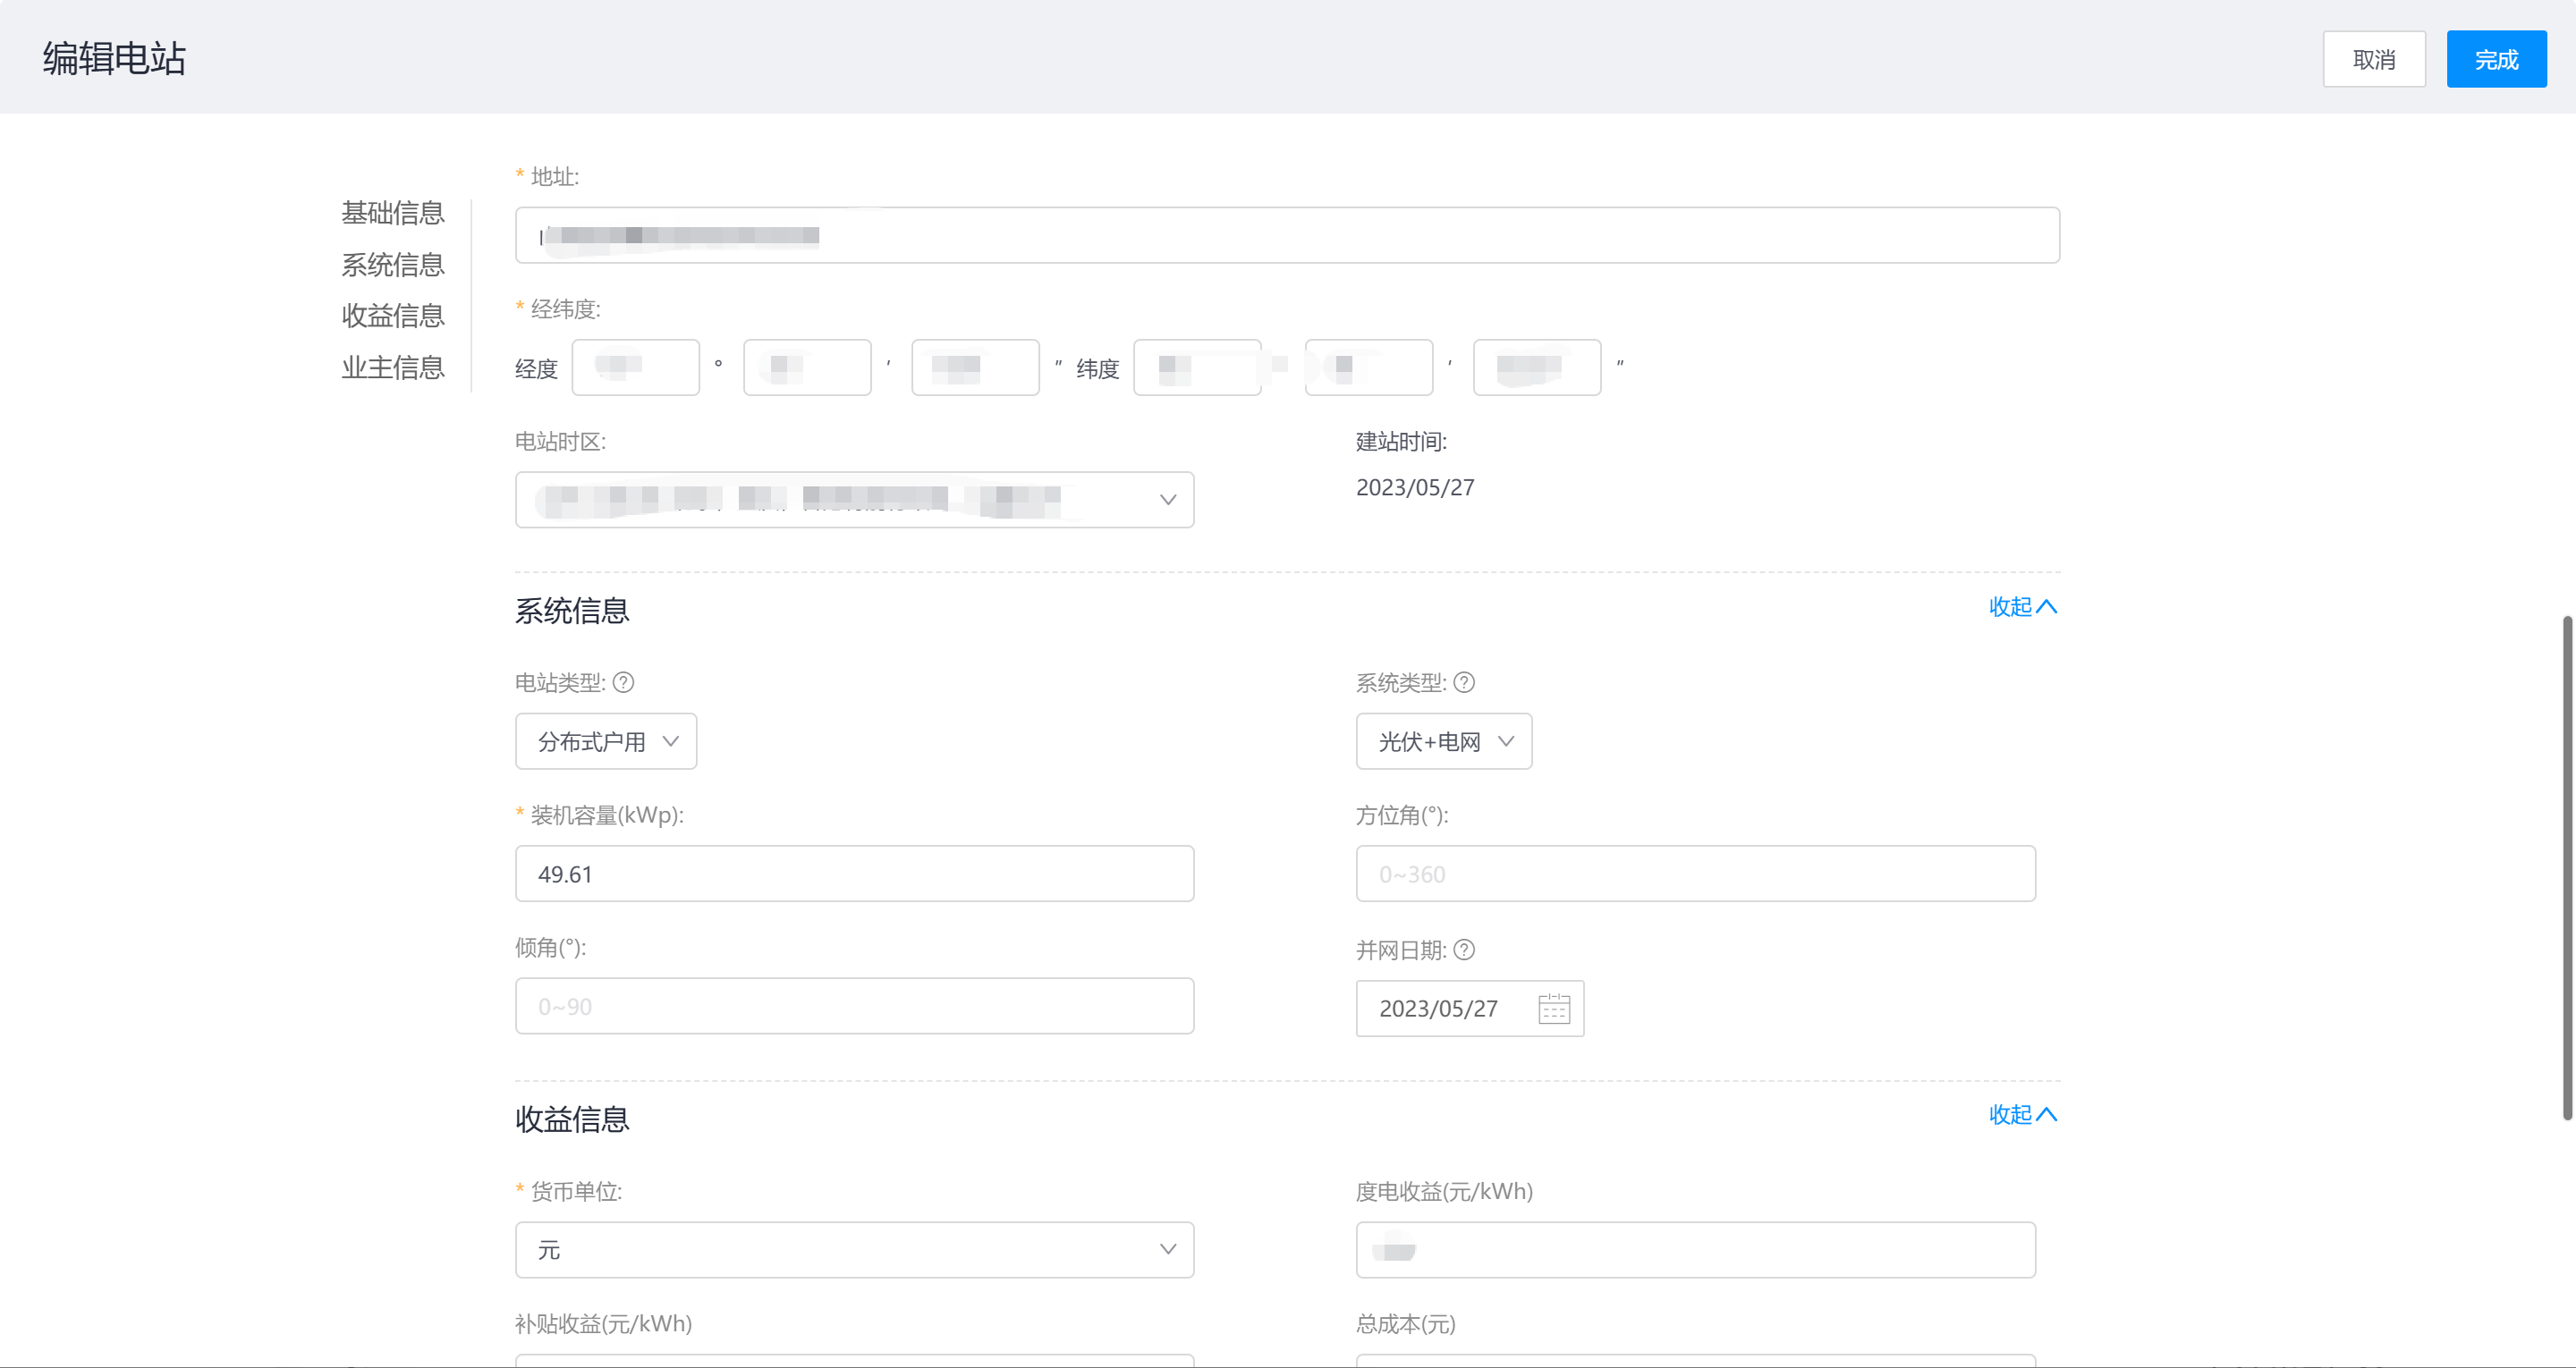
Task: Go to 收益信息 in side navigation
Action: click(x=393, y=316)
